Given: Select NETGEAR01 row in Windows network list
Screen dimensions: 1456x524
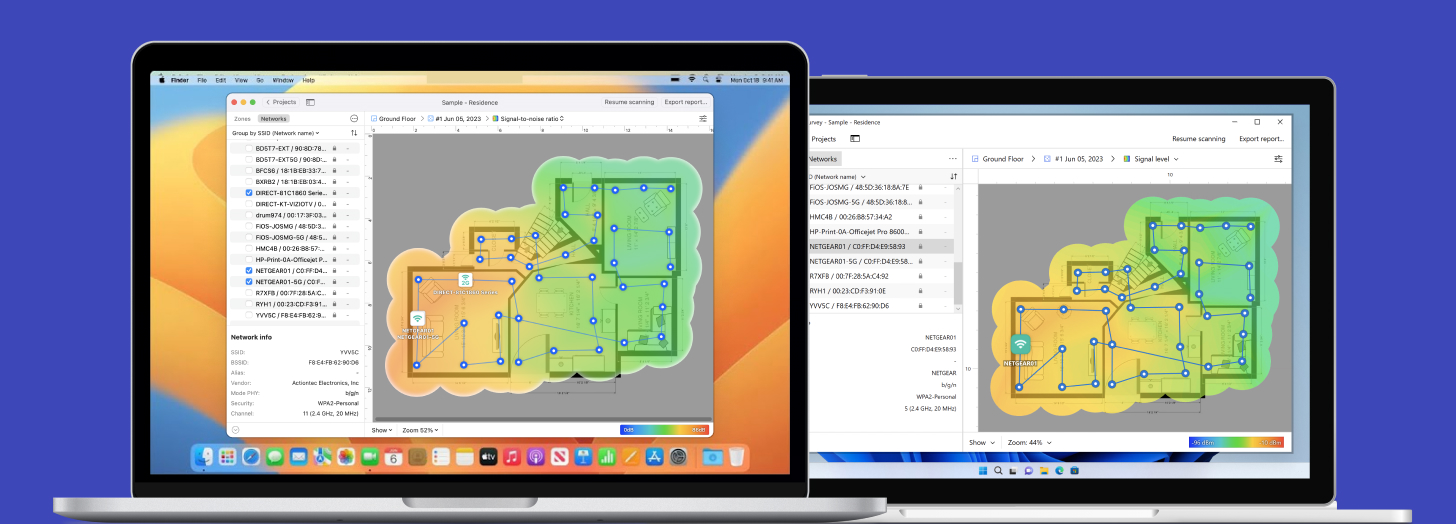Looking at the screenshot, I should click(880, 246).
